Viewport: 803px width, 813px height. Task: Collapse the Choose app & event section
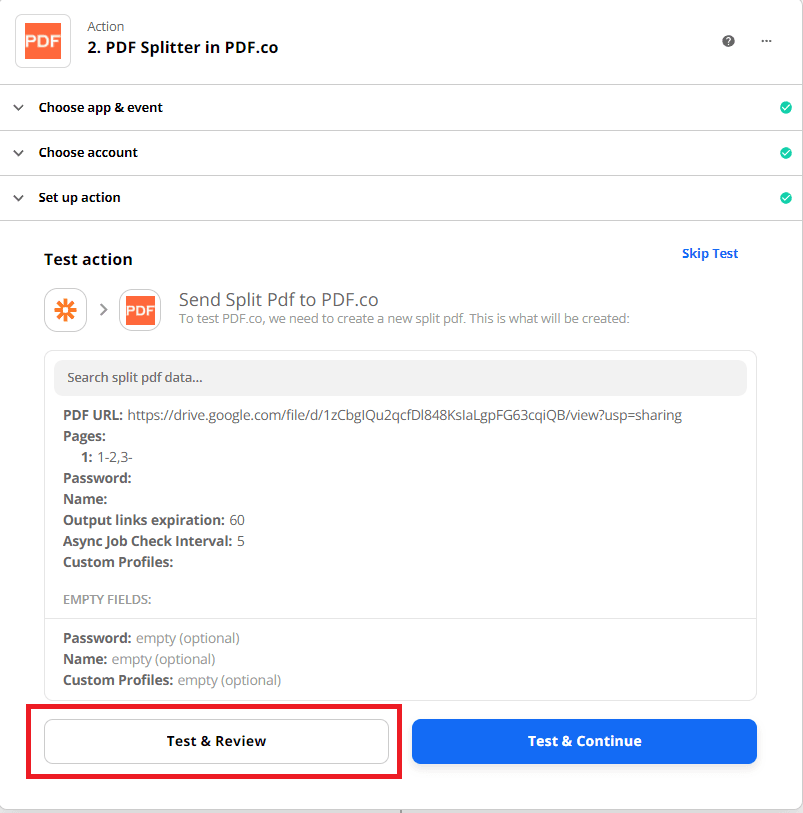tap(18, 107)
